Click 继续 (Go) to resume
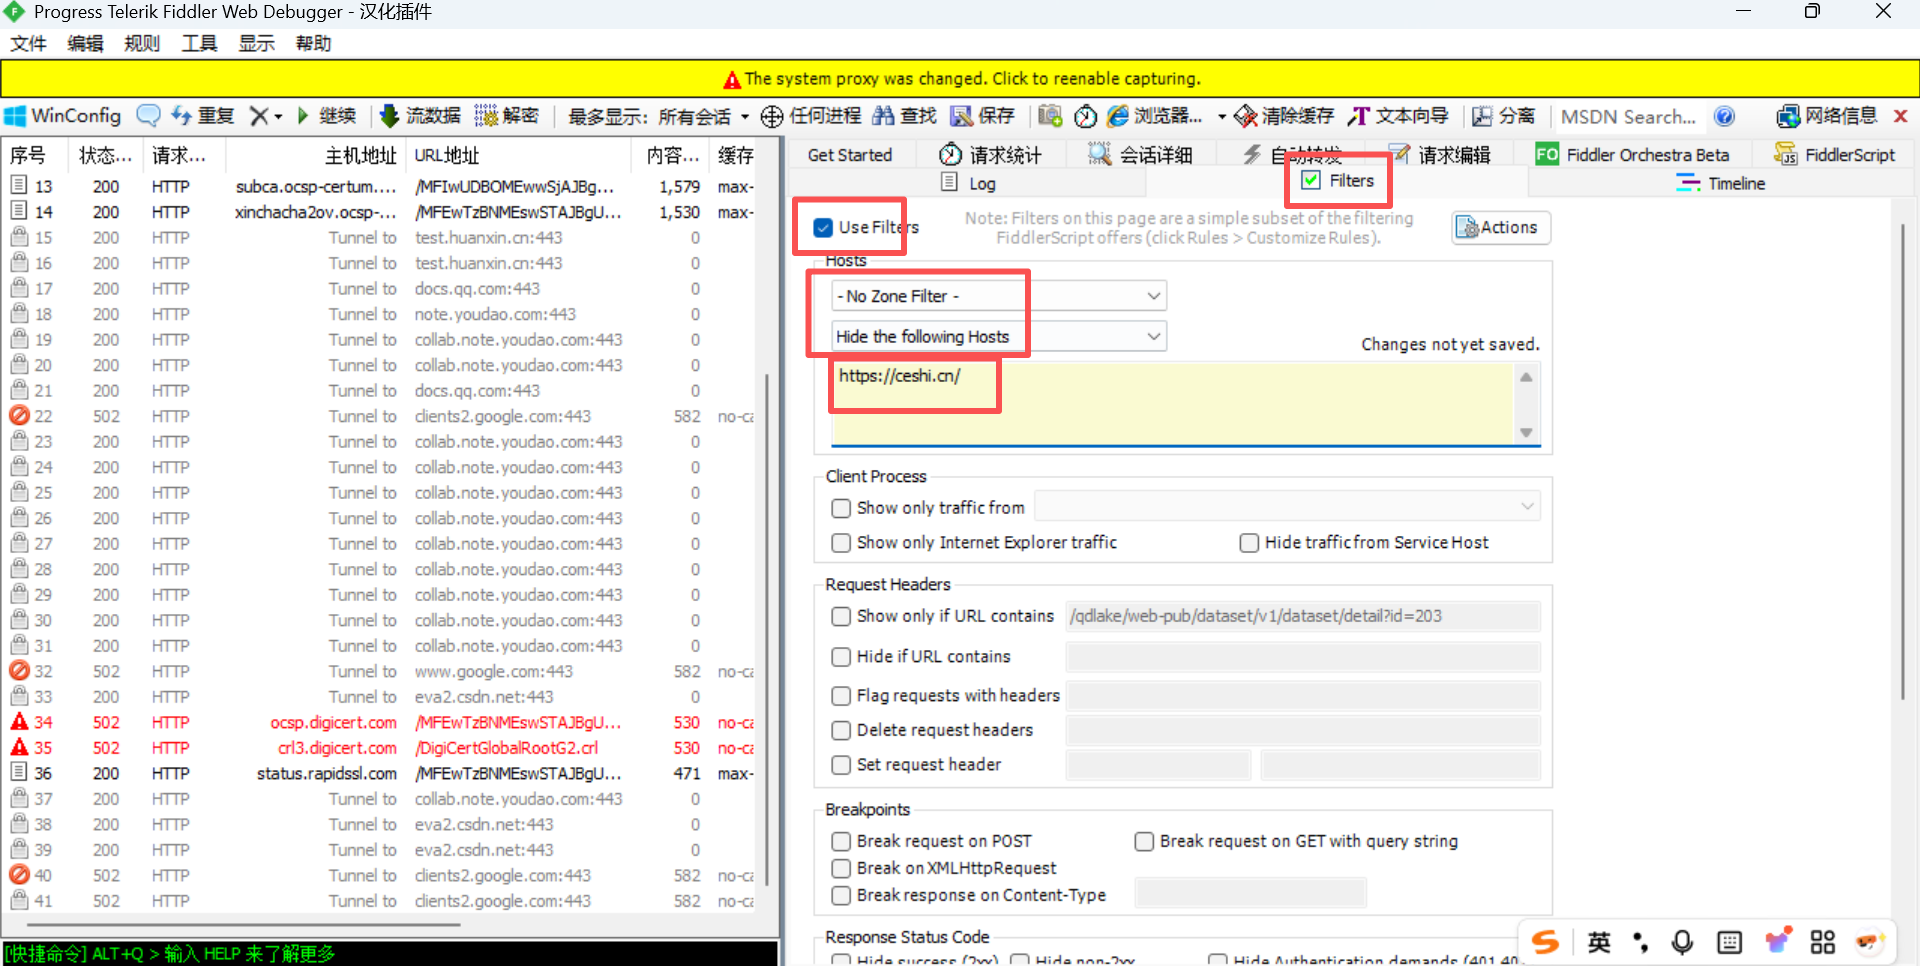The height and width of the screenshot is (966, 1920). (x=327, y=116)
